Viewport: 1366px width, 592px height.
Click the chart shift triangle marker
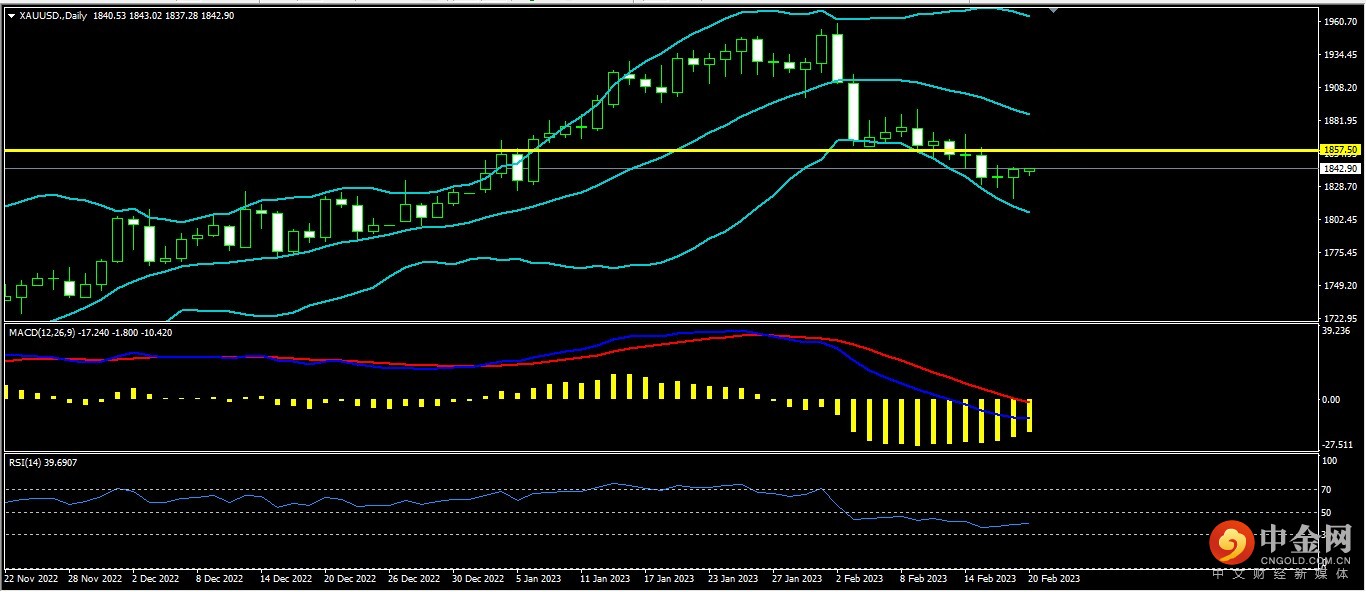coord(1052,10)
